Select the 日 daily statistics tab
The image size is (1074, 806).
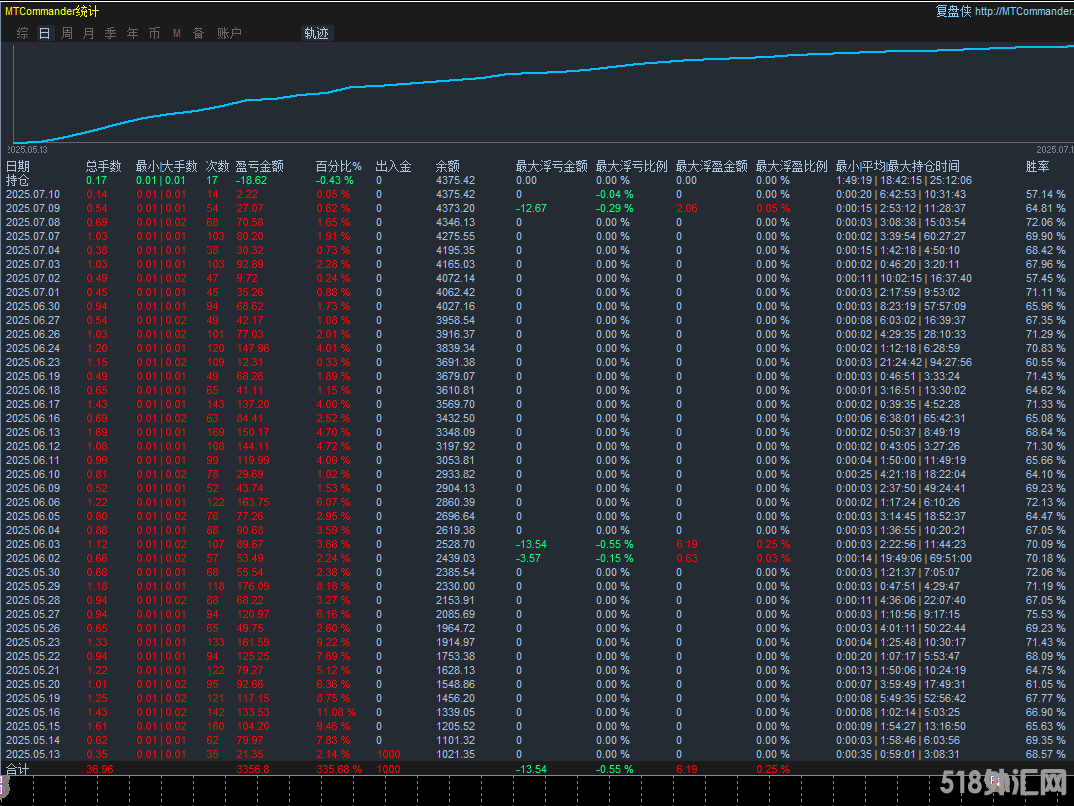click(44, 33)
